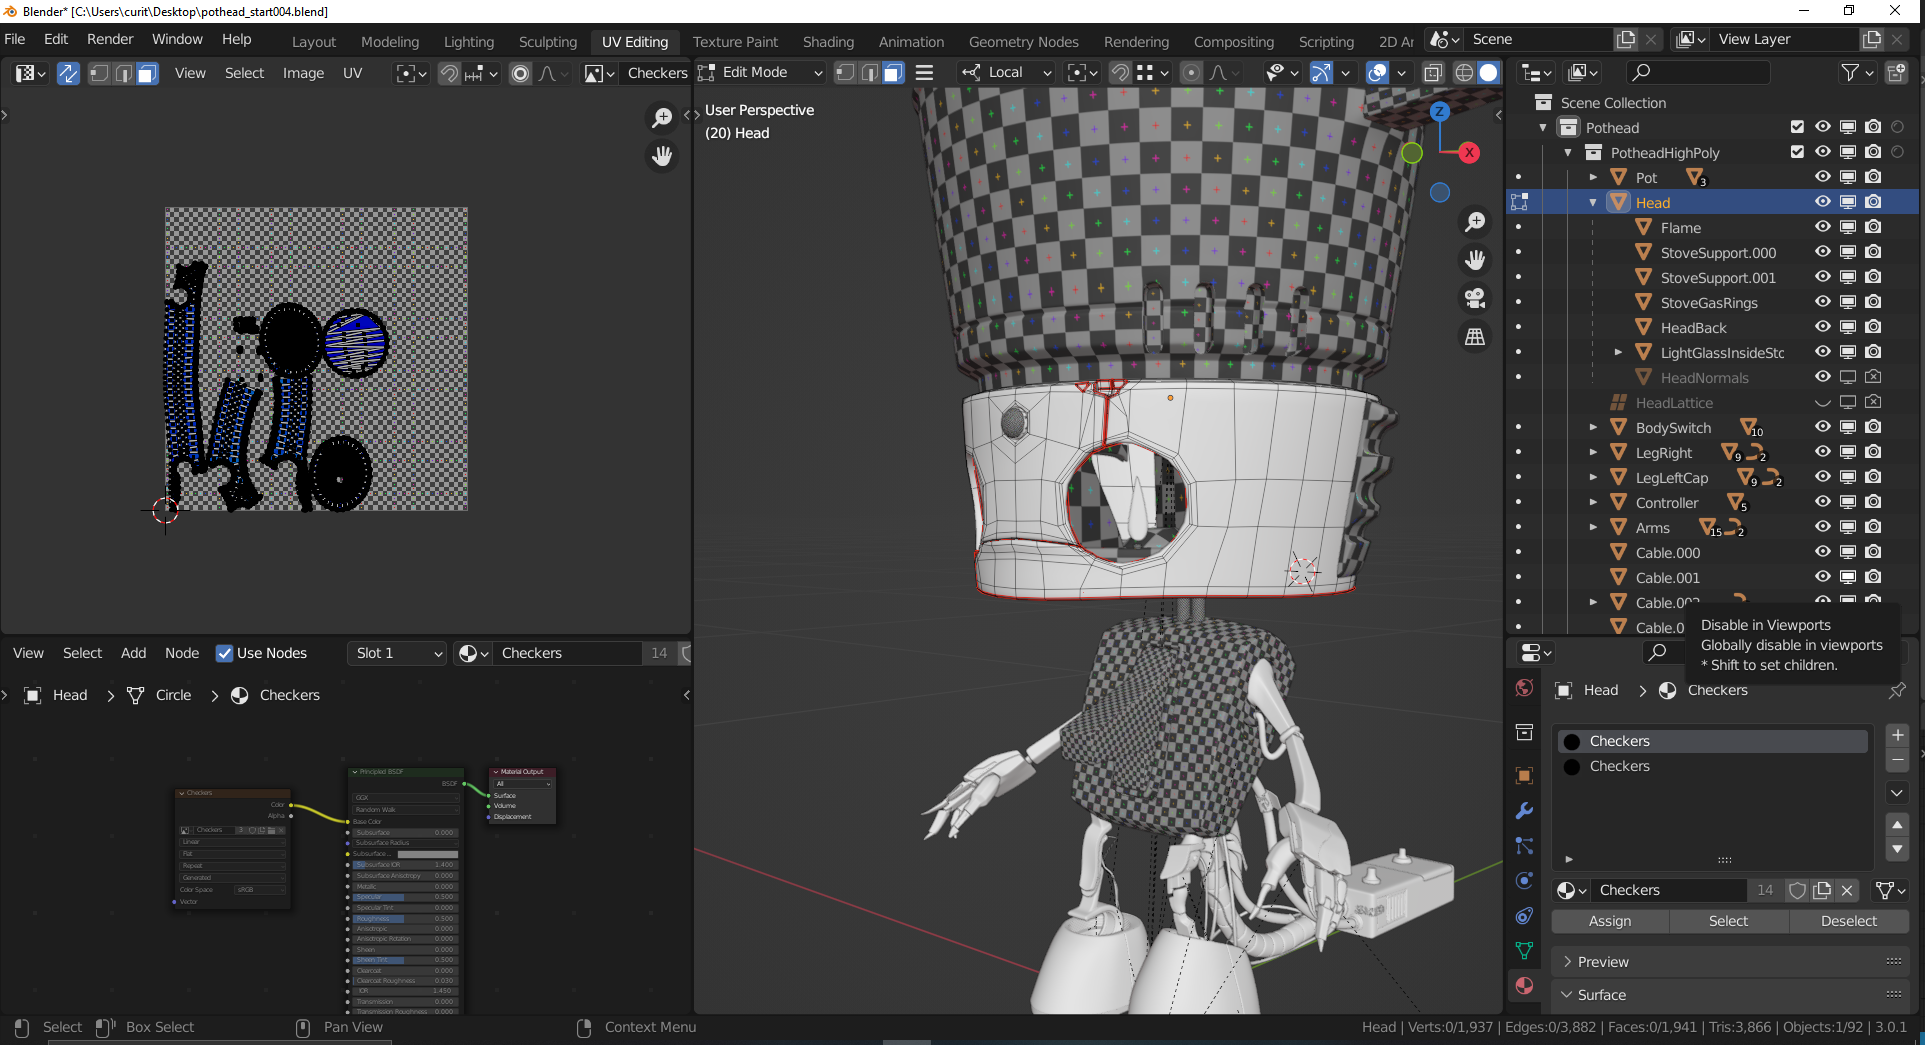Open the Modifier wrench properties tab
1925x1045 pixels.
click(1524, 811)
